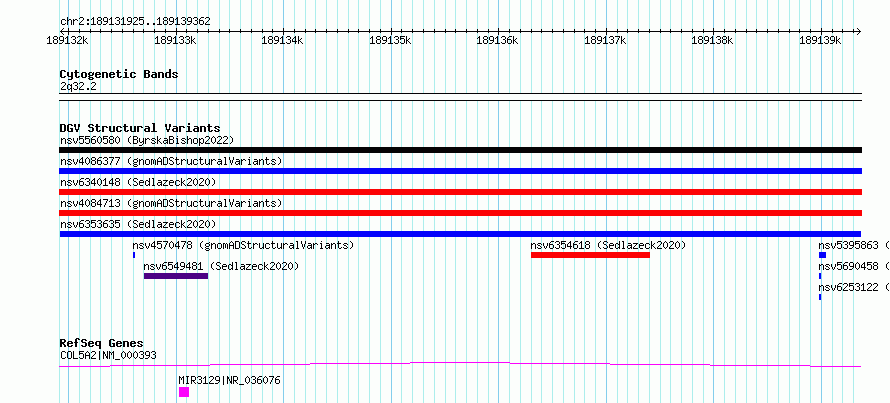
Task: Open COL5A2|NM_000393 gene label
Action: pos(108,355)
